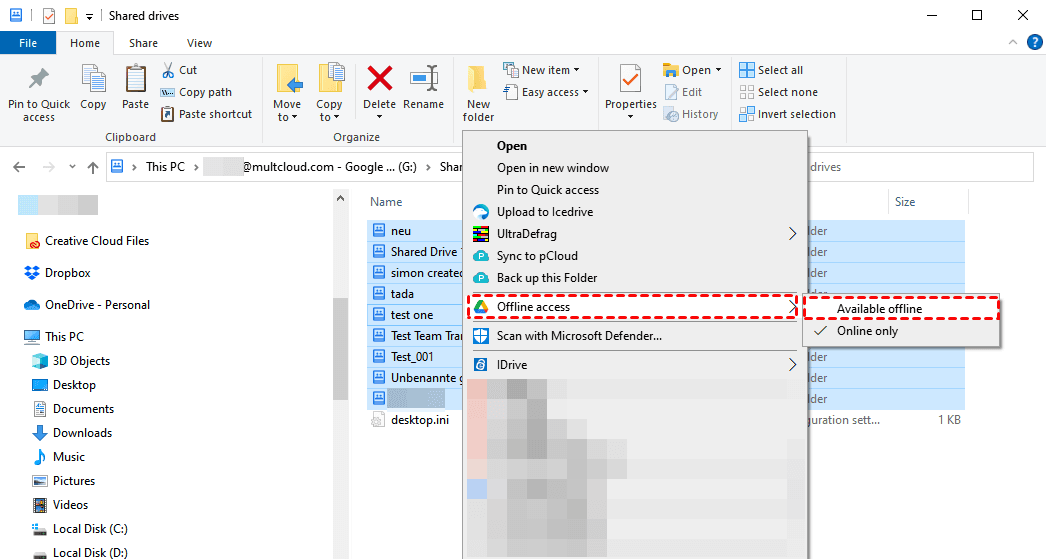
Task: Open Music in the navigation pane
Action: point(59,457)
